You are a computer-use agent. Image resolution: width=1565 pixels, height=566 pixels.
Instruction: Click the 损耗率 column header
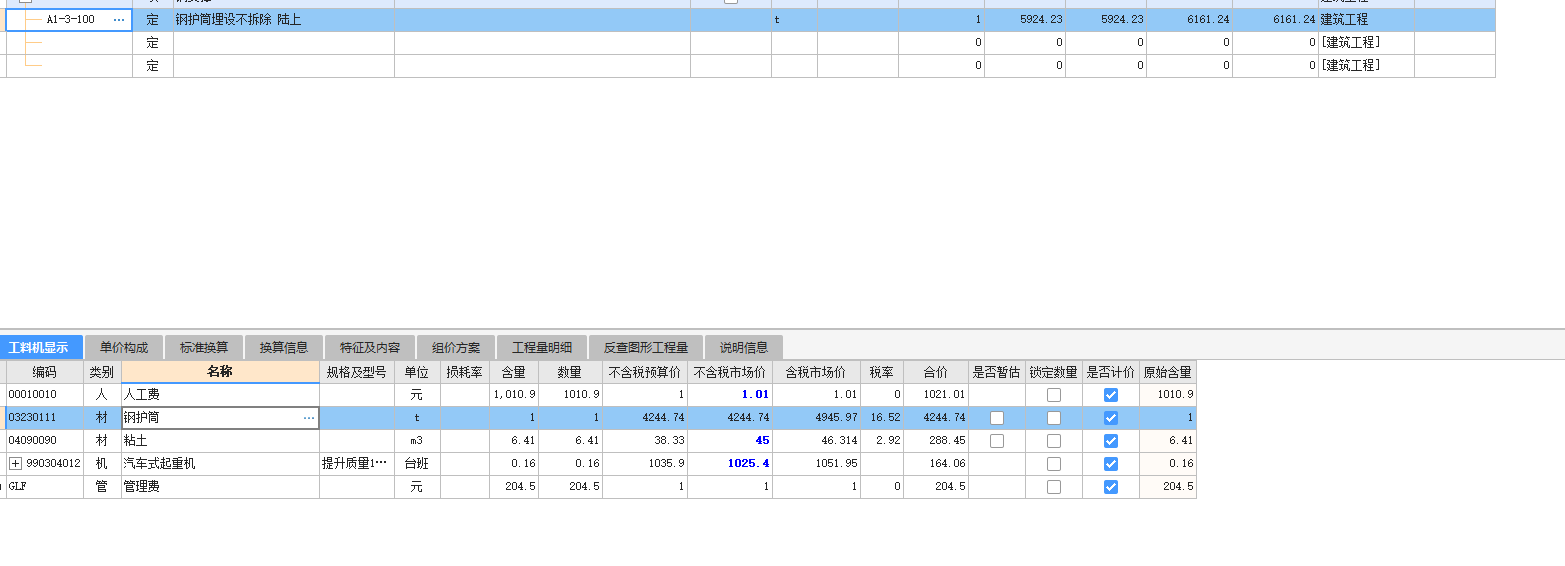(x=465, y=372)
